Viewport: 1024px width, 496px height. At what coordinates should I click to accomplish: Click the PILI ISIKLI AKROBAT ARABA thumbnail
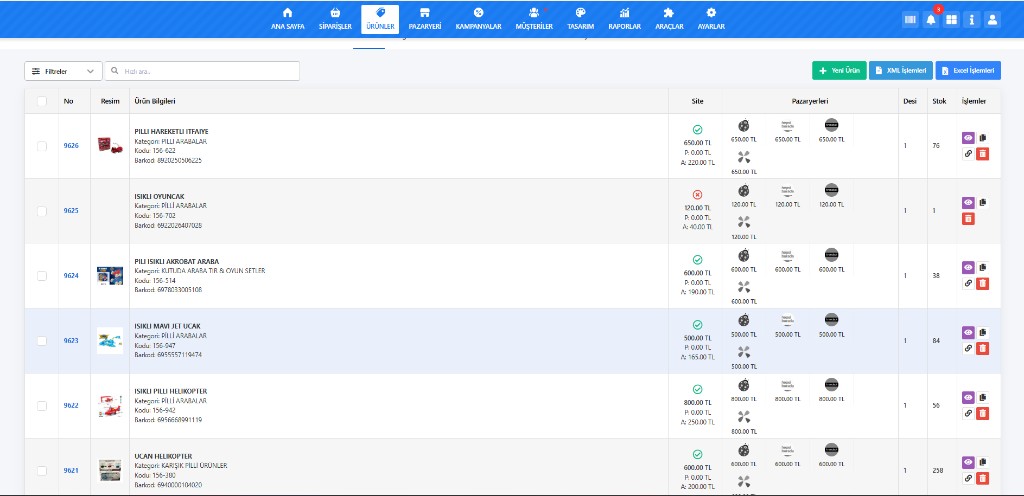(110, 275)
